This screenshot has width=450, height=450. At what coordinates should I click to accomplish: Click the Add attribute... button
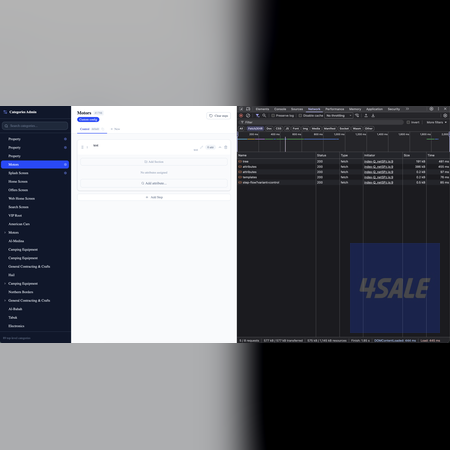154,183
